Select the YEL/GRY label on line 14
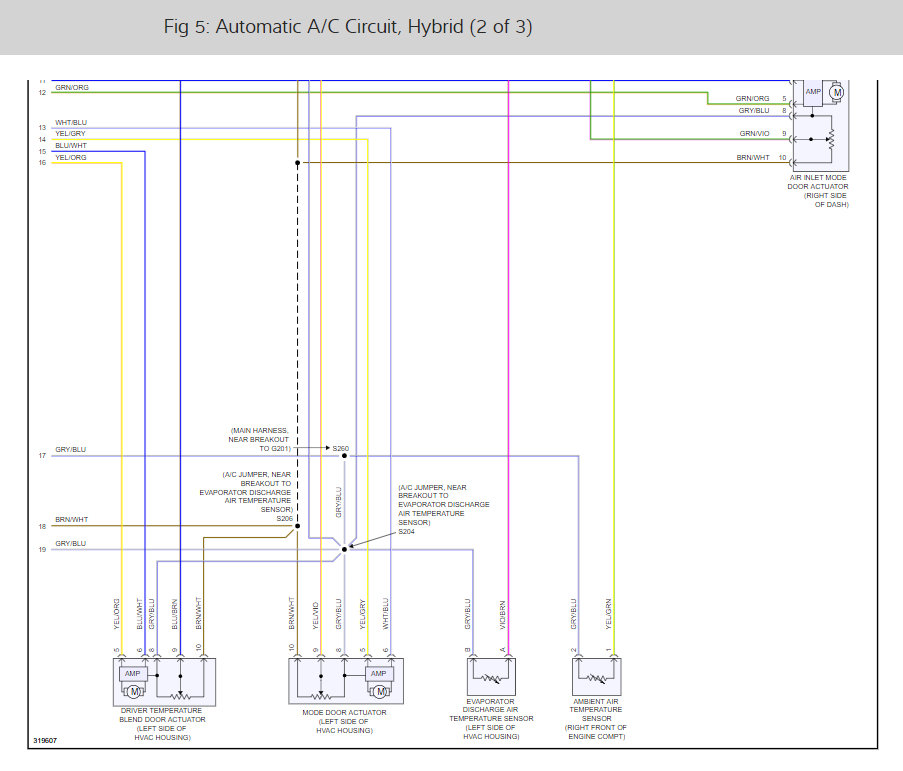 pyautogui.click(x=70, y=134)
